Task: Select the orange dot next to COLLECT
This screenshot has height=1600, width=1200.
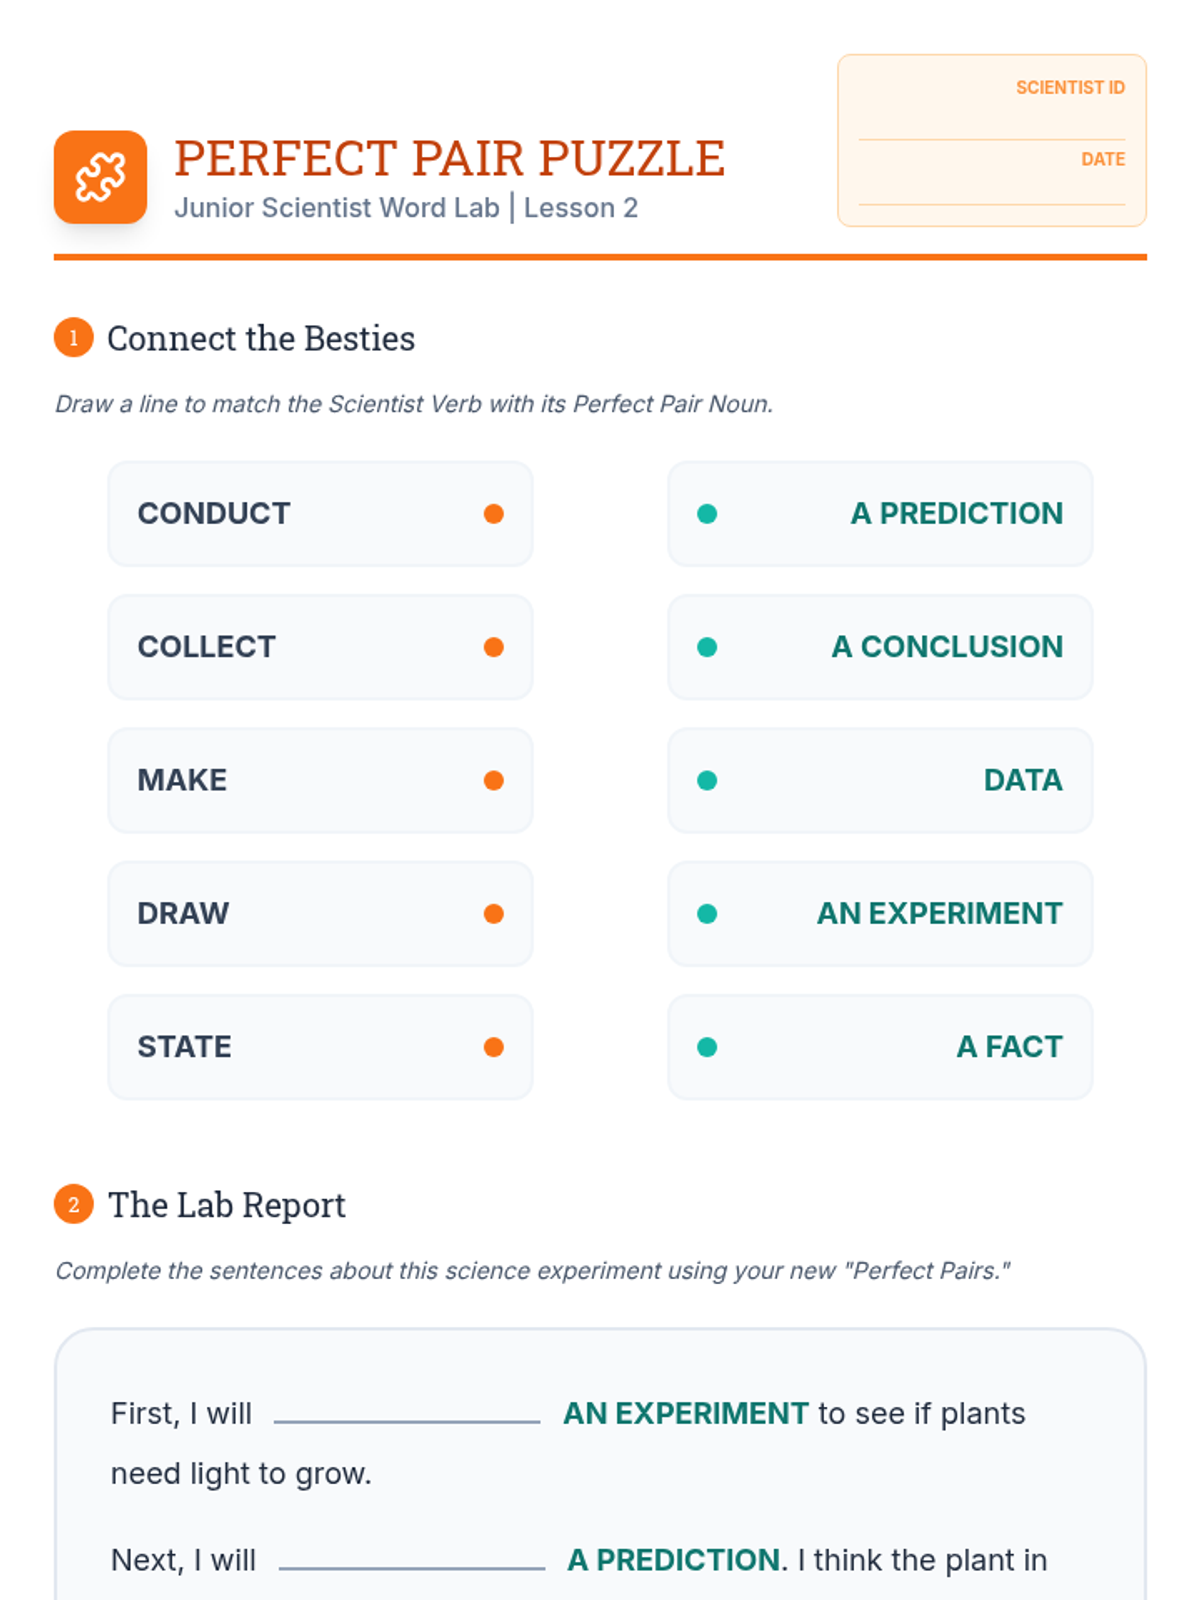Action: coord(493,647)
